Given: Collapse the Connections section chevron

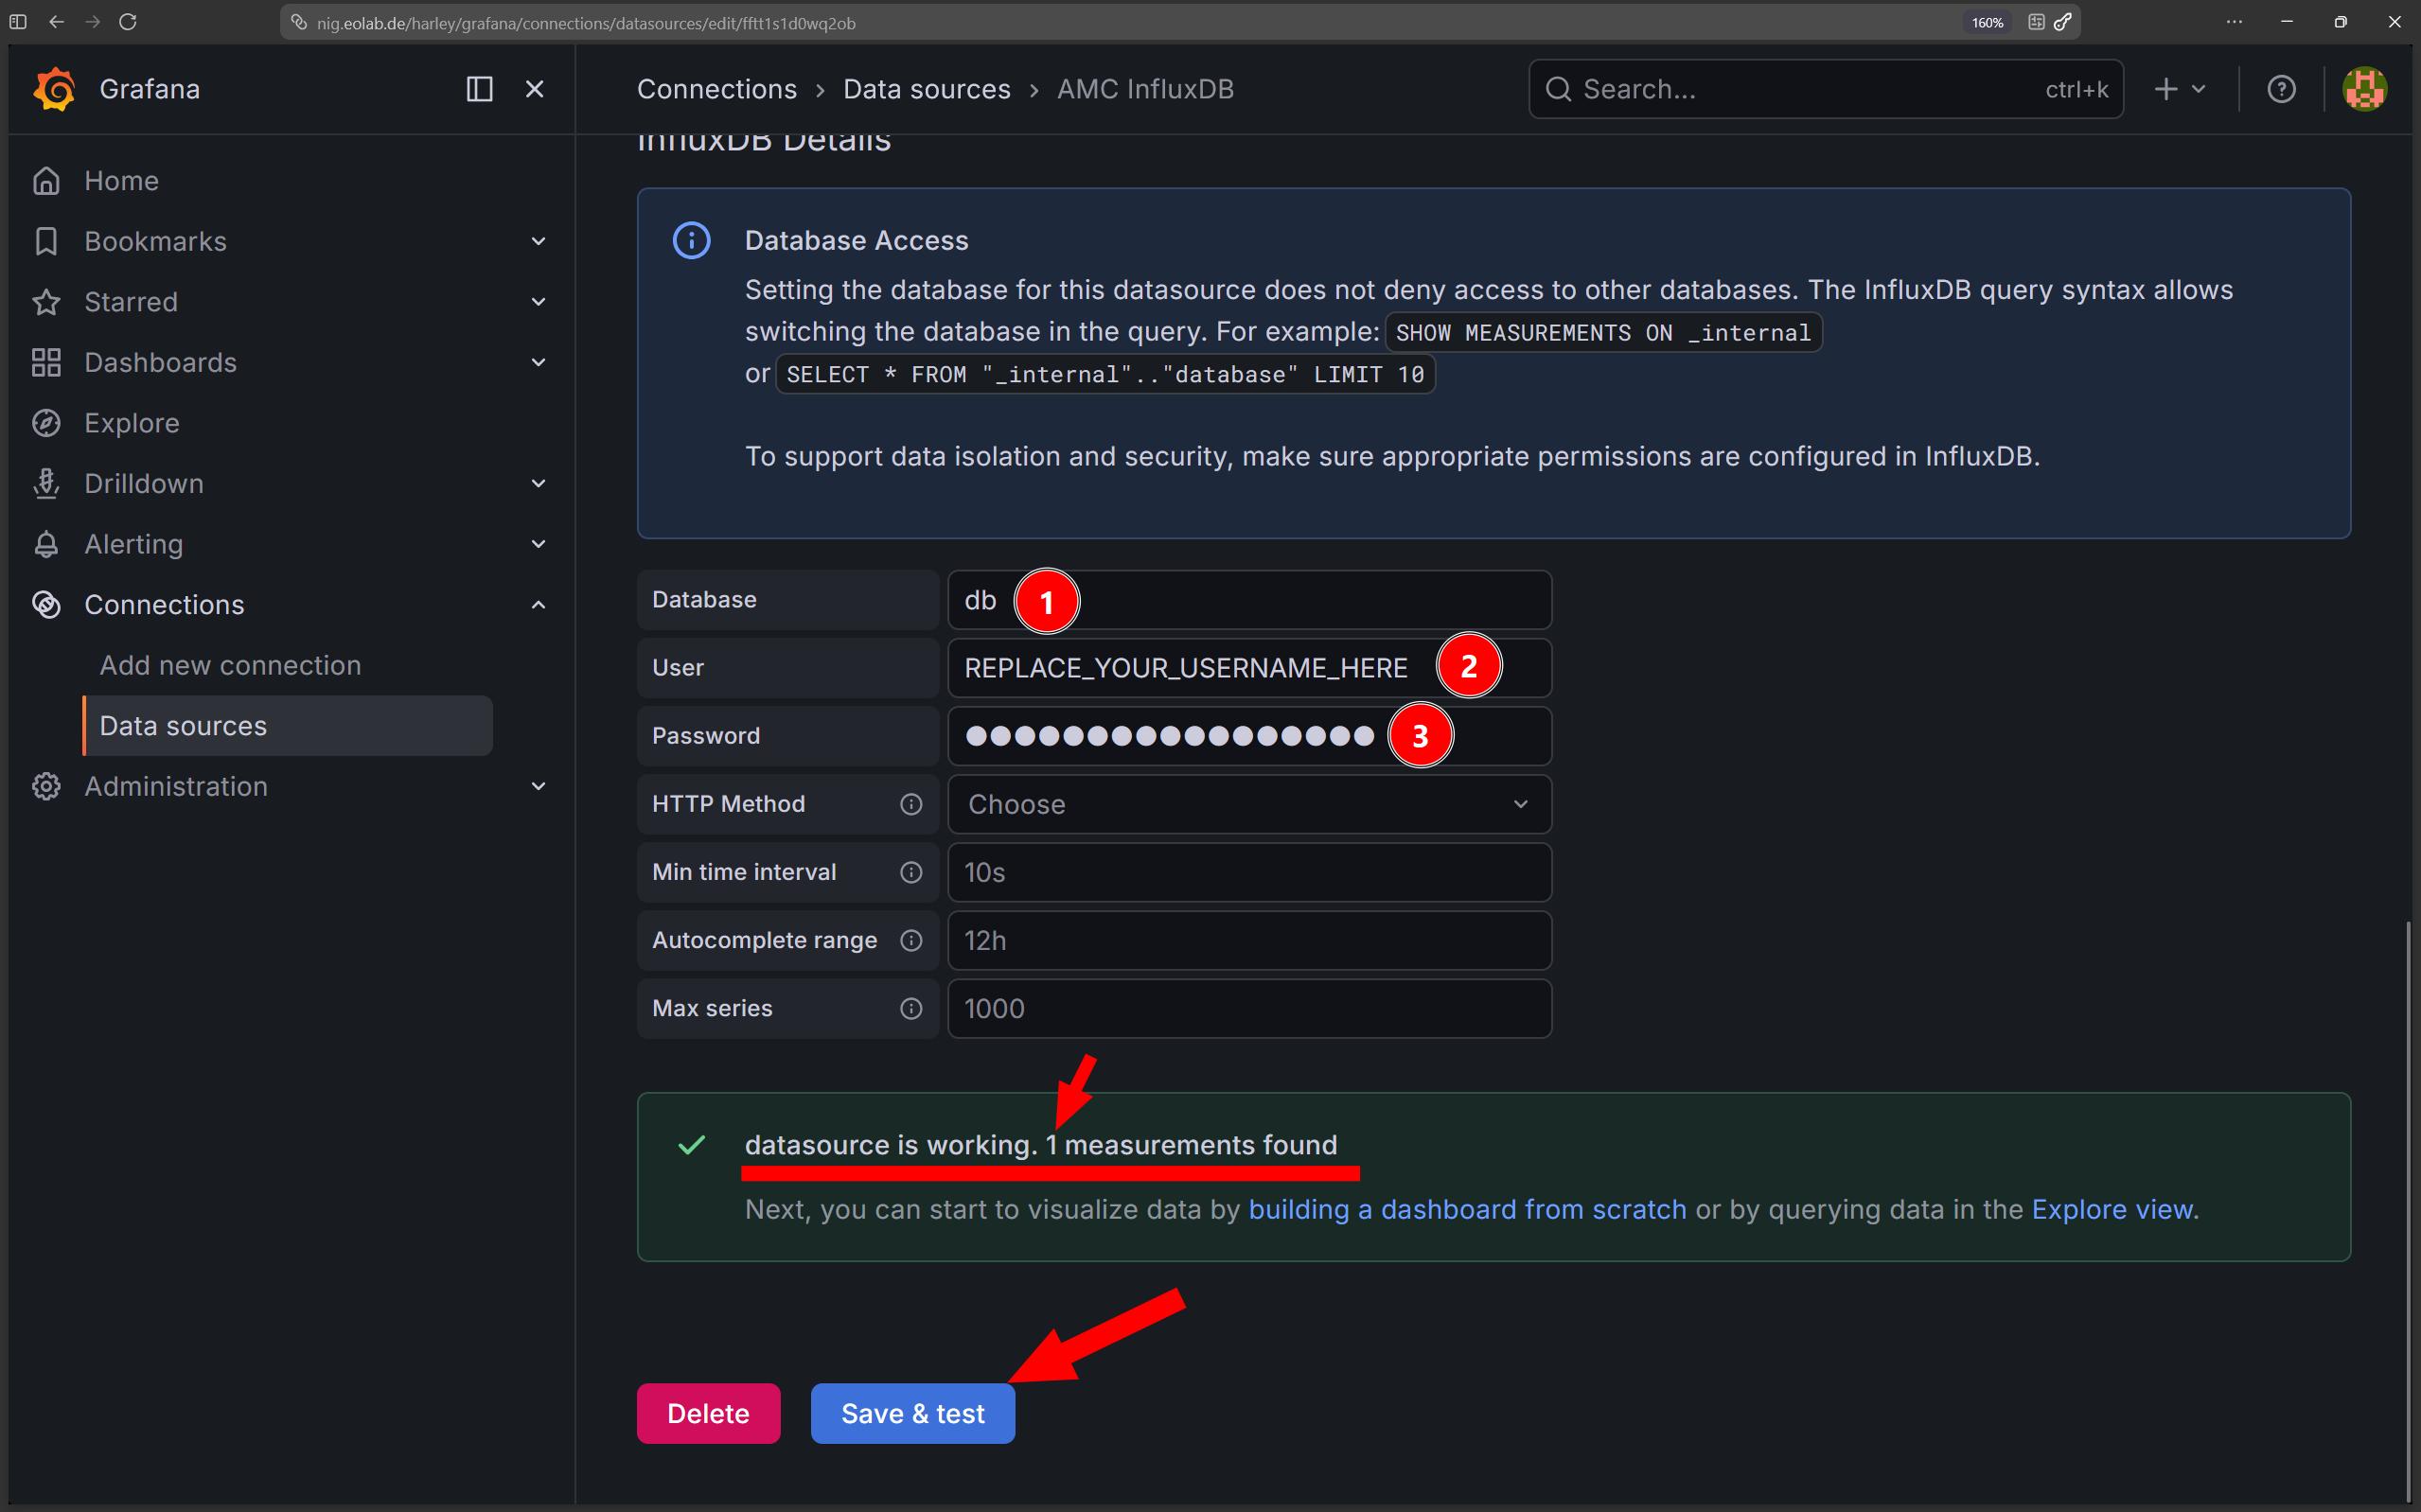Looking at the screenshot, I should [538, 605].
